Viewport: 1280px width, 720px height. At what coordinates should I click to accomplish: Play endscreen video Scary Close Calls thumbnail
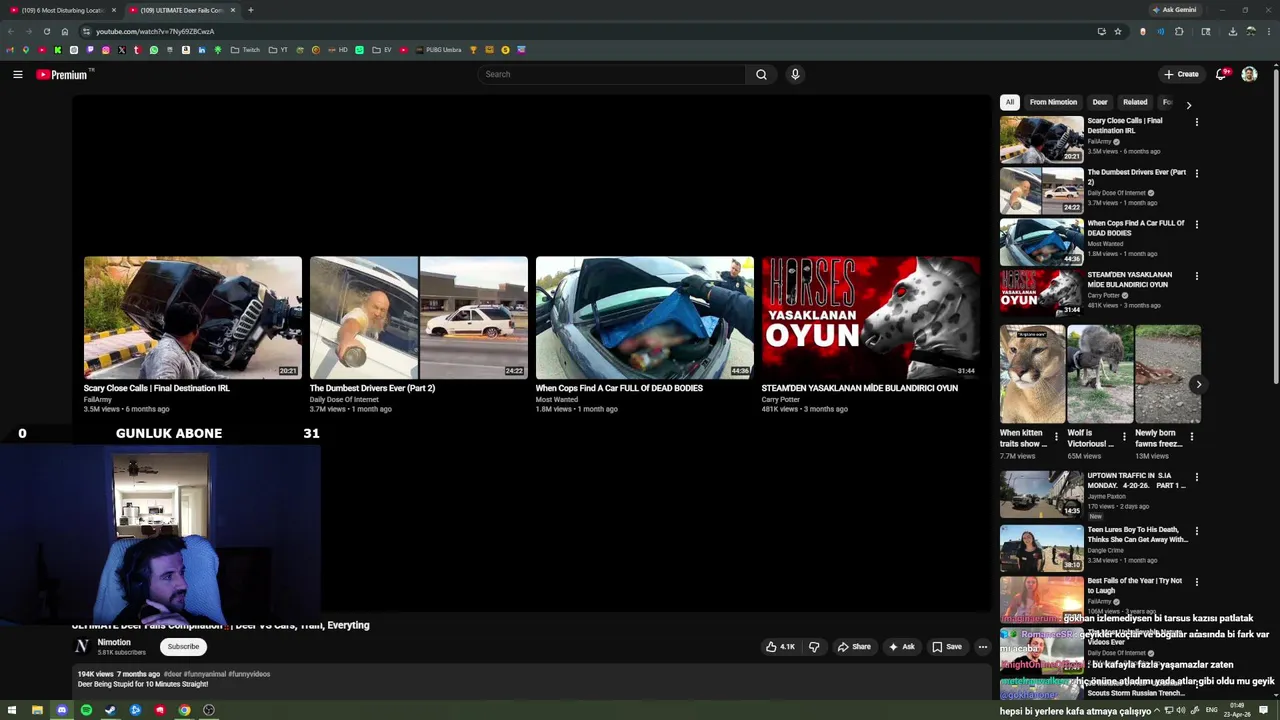(x=193, y=318)
